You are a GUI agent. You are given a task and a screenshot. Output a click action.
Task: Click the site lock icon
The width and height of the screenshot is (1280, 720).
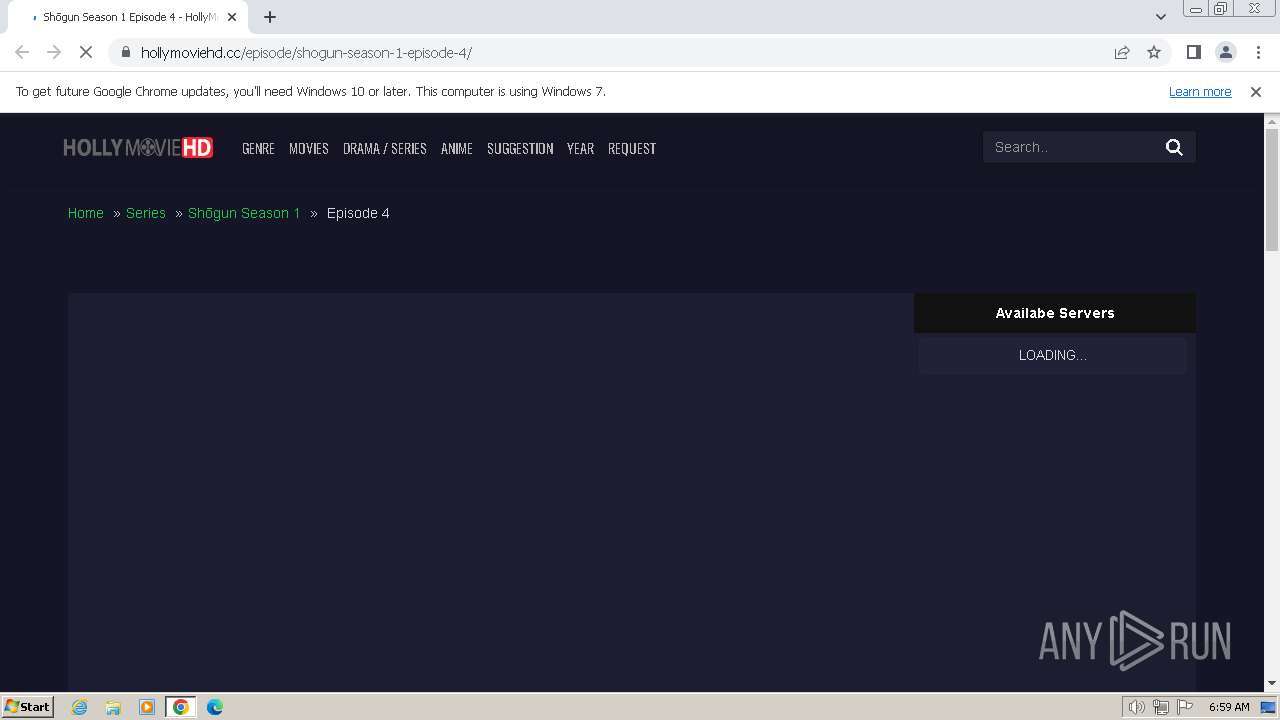tap(125, 52)
